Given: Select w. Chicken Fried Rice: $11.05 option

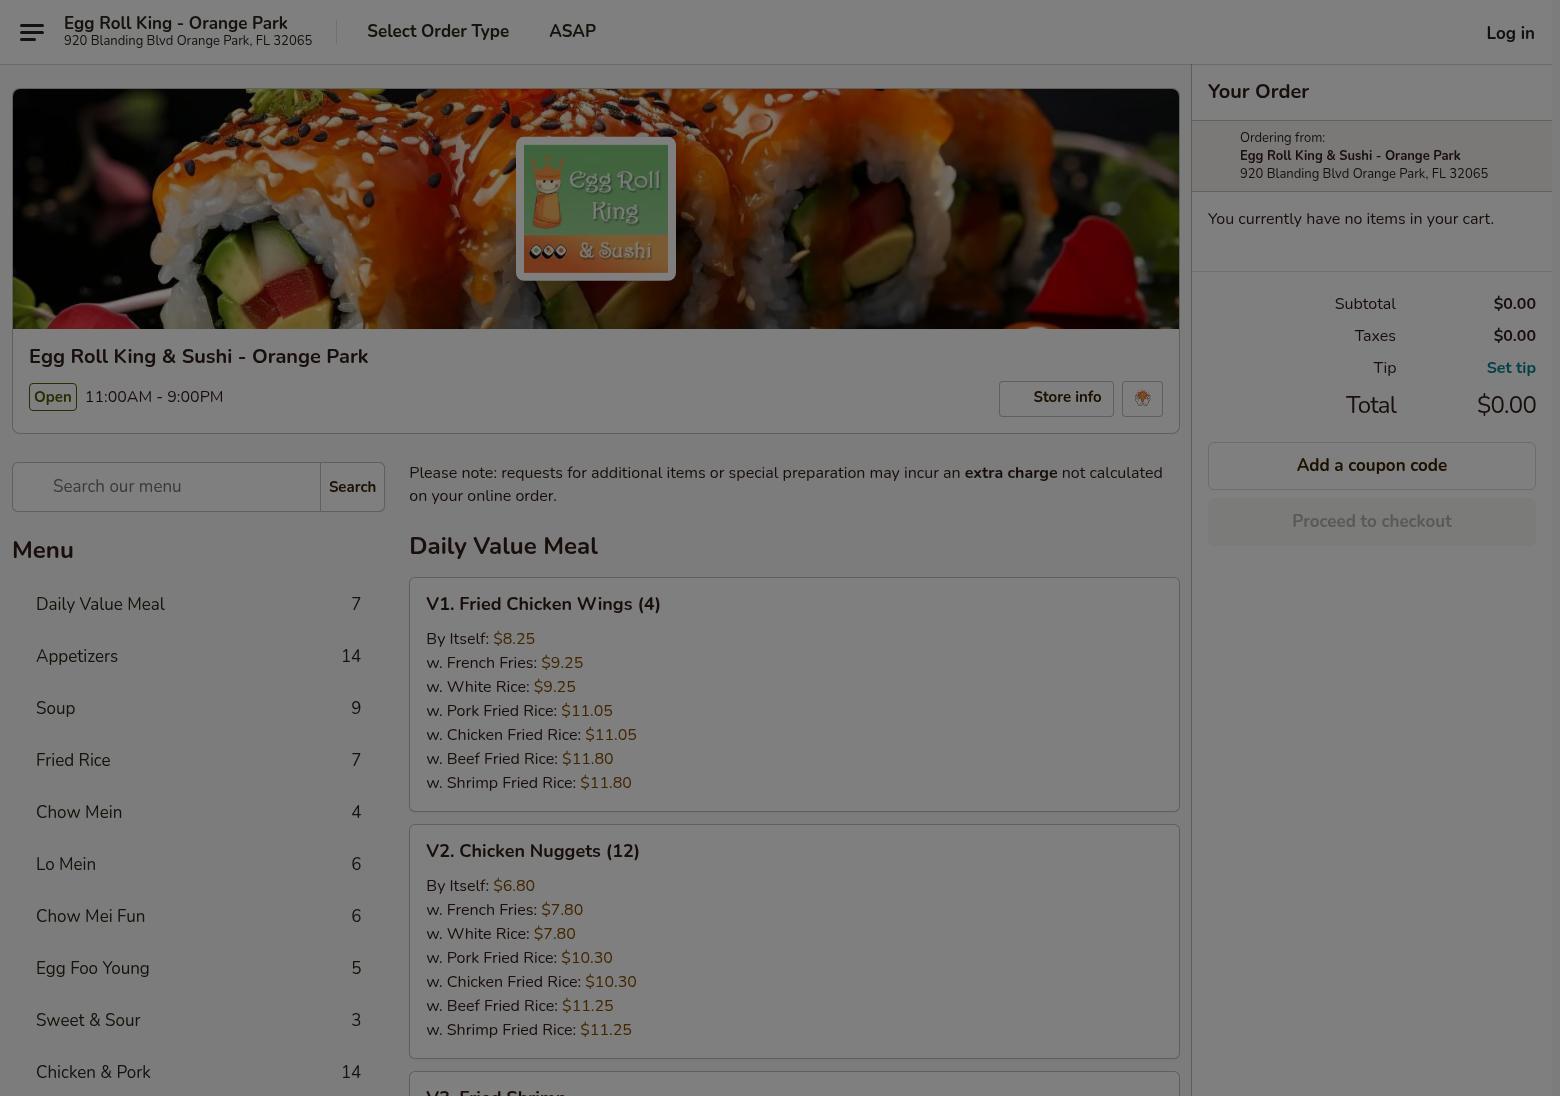Looking at the screenshot, I should pos(531,735).
